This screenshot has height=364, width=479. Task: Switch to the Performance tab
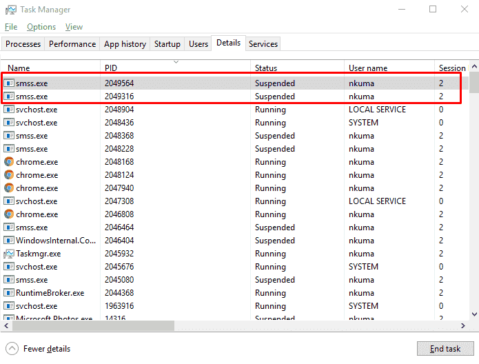[72, 44]
